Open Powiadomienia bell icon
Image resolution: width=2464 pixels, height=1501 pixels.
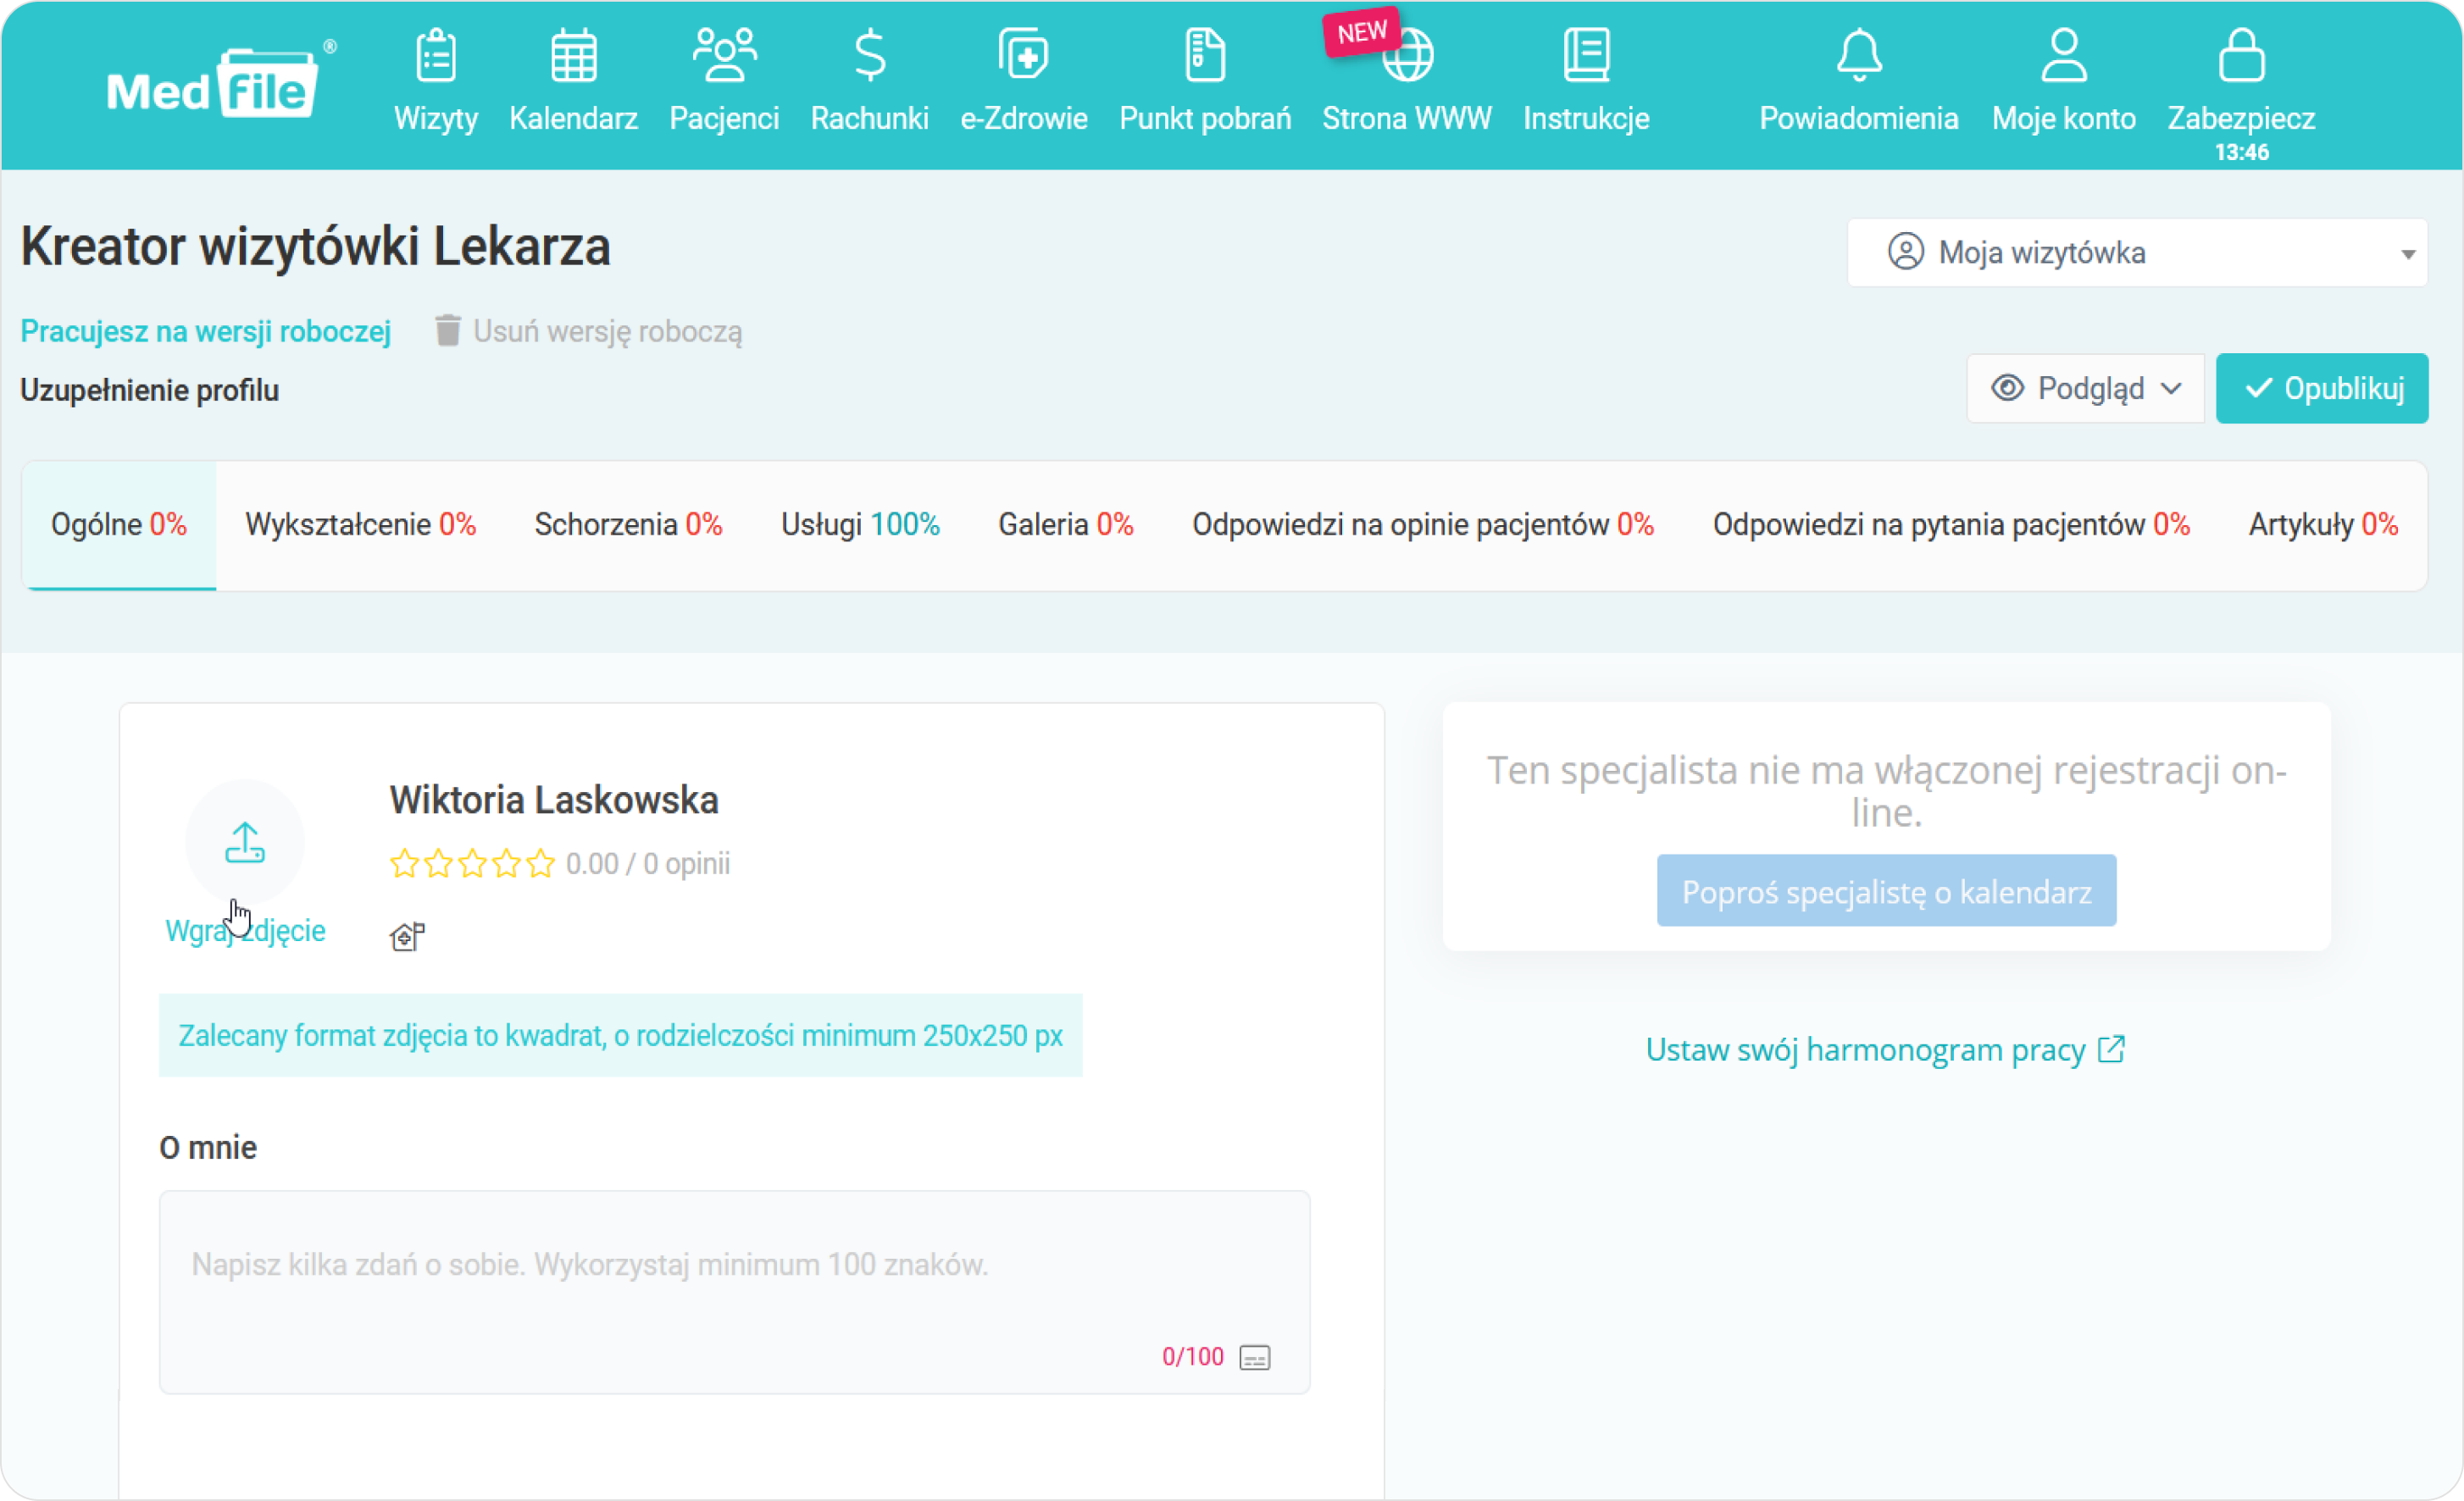click(1859, 55)
